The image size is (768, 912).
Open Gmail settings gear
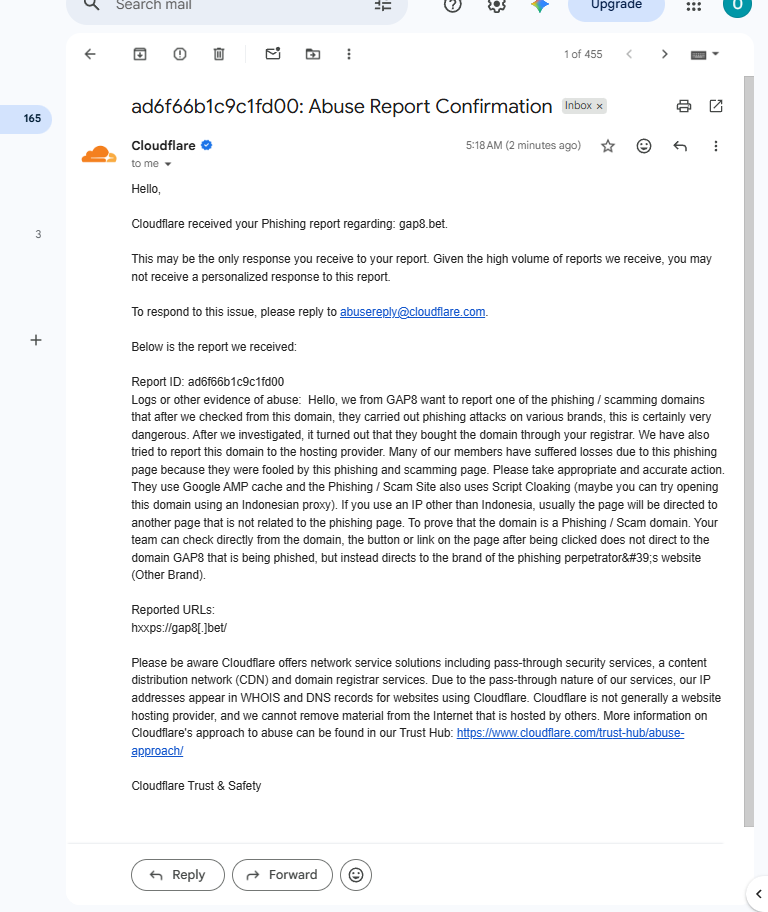point(496,5)
